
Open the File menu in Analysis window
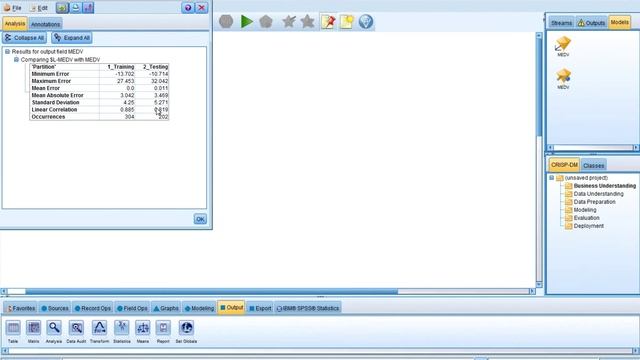tap(12, 8)
